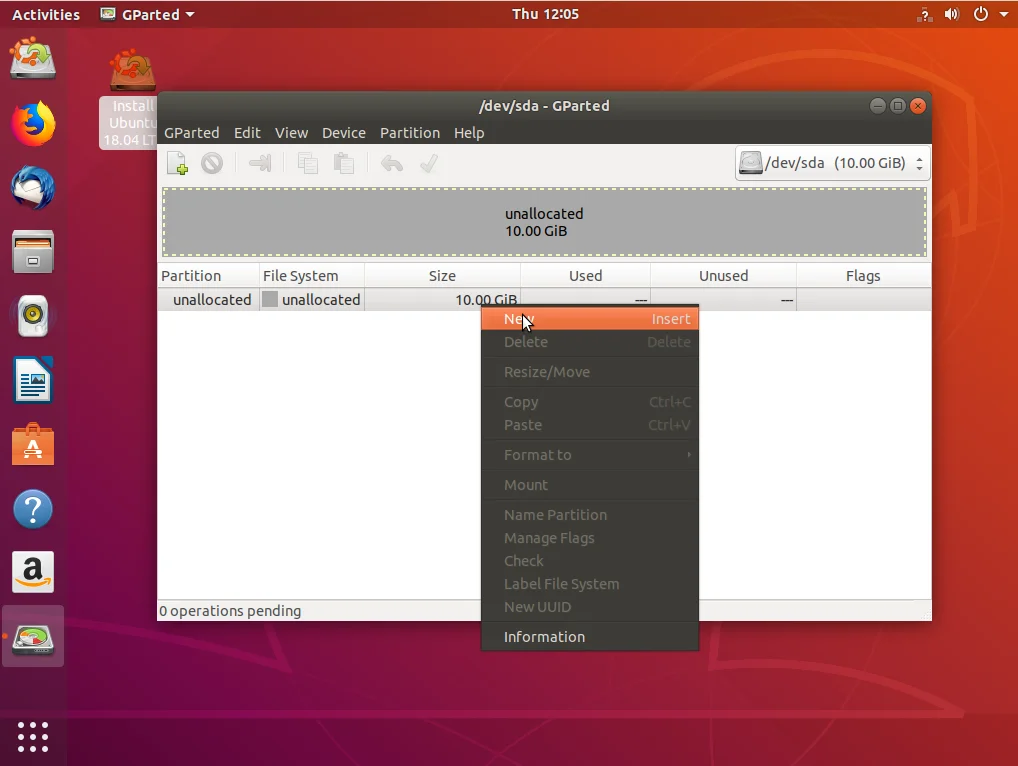Expand the GParted app menu in top bar
This screenshot has height=766, width=1018.
pos(148,14)
